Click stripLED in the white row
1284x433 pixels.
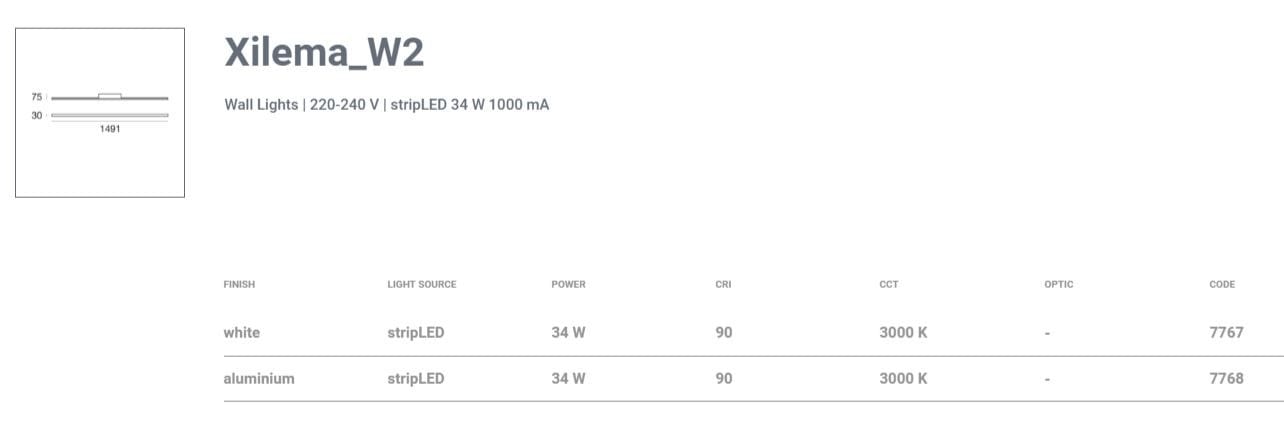(x=415, y=332)
